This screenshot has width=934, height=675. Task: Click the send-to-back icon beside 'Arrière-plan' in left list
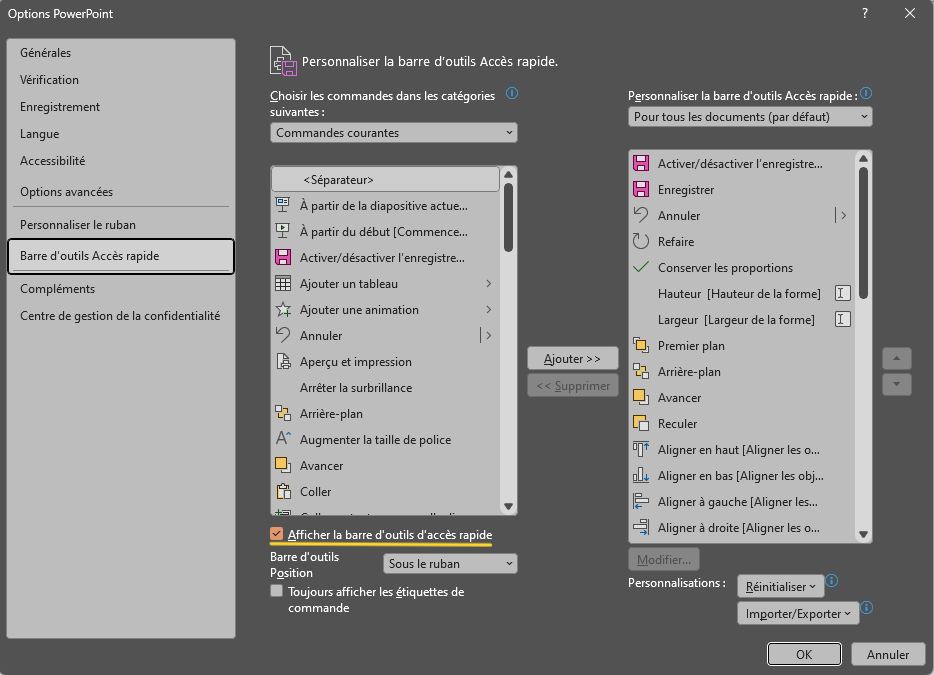tap(282, 413)
